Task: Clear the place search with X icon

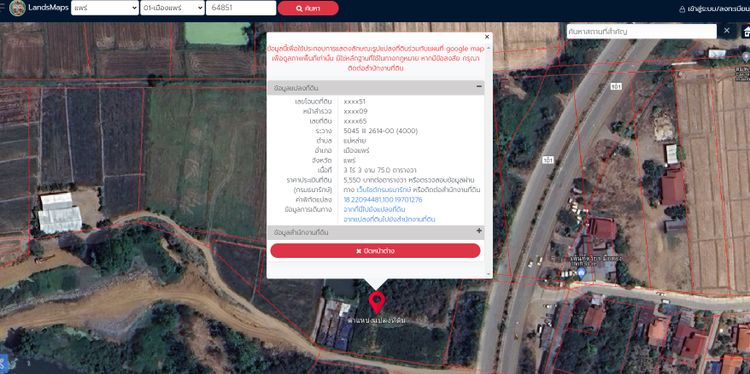Action: coord(727,31)
